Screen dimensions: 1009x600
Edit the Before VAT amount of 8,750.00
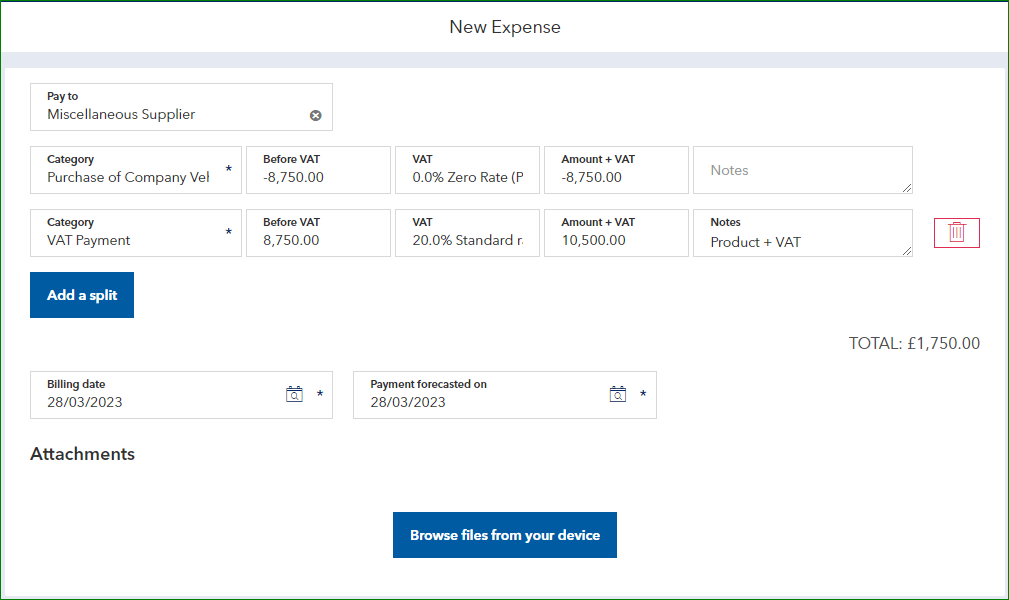[x=318, y=240]
